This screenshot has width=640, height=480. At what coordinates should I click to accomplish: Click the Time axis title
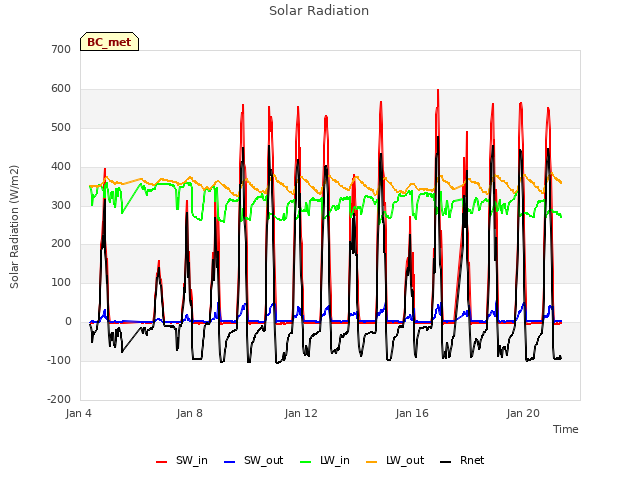[566, 429]
